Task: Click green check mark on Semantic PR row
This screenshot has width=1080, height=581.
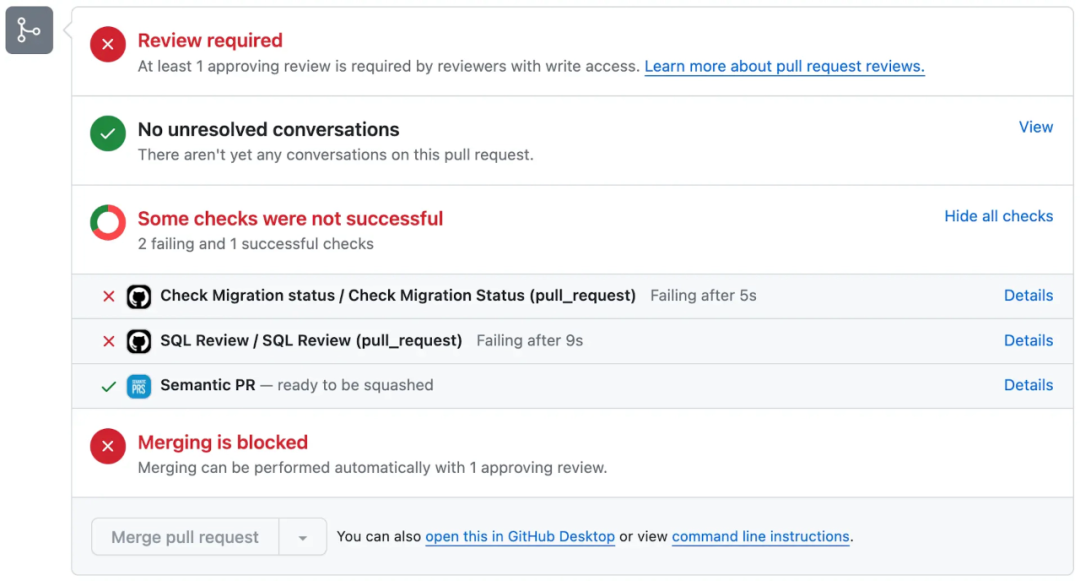Action: (x=109, y=386)
